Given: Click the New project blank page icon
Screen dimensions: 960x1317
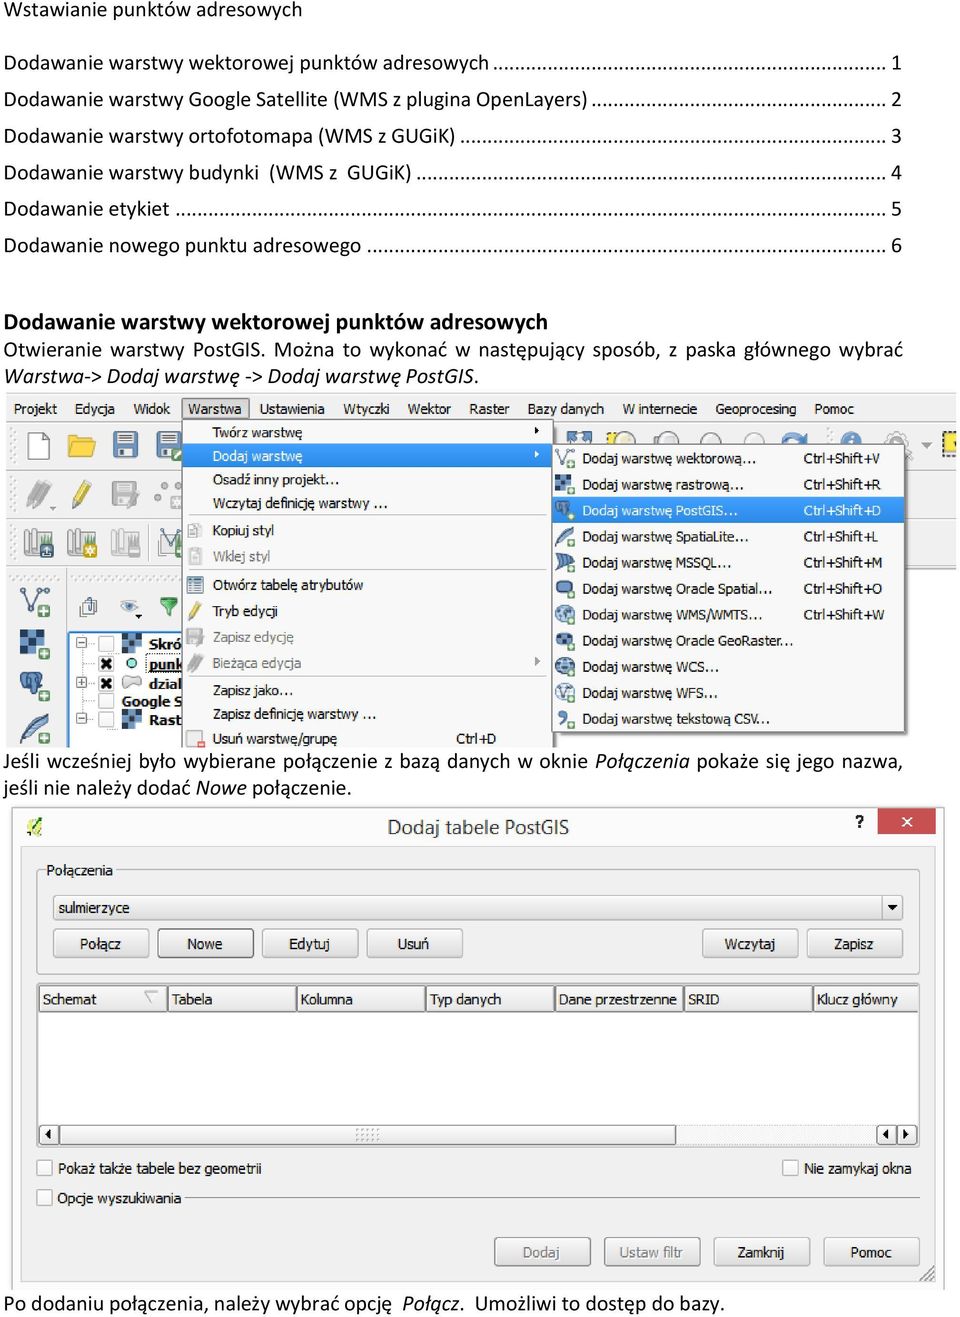Looking at the screenshot, I should [x=38, y=445].
